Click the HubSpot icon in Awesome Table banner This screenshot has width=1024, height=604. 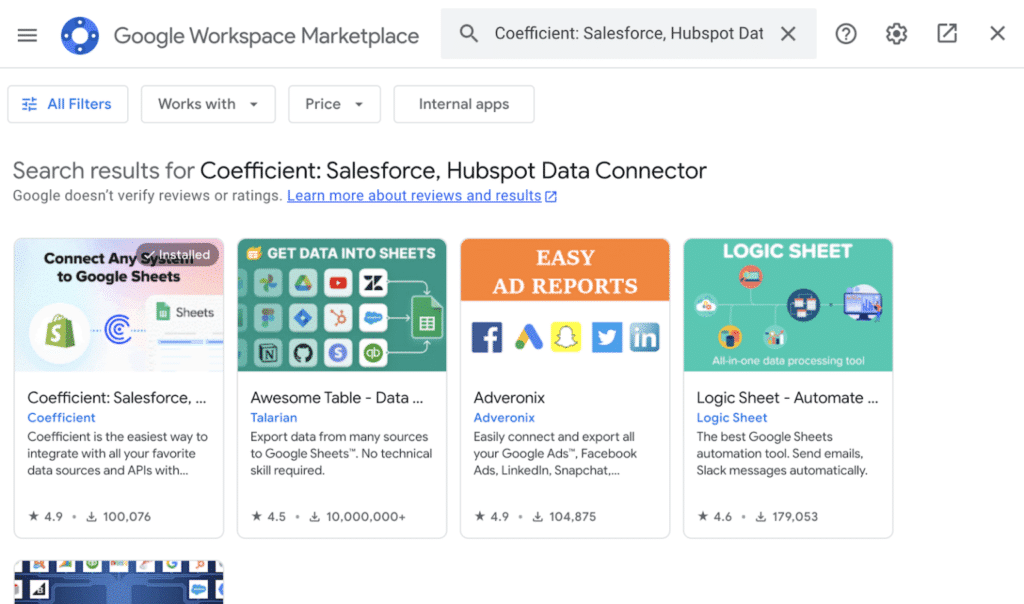pos(338,318)
